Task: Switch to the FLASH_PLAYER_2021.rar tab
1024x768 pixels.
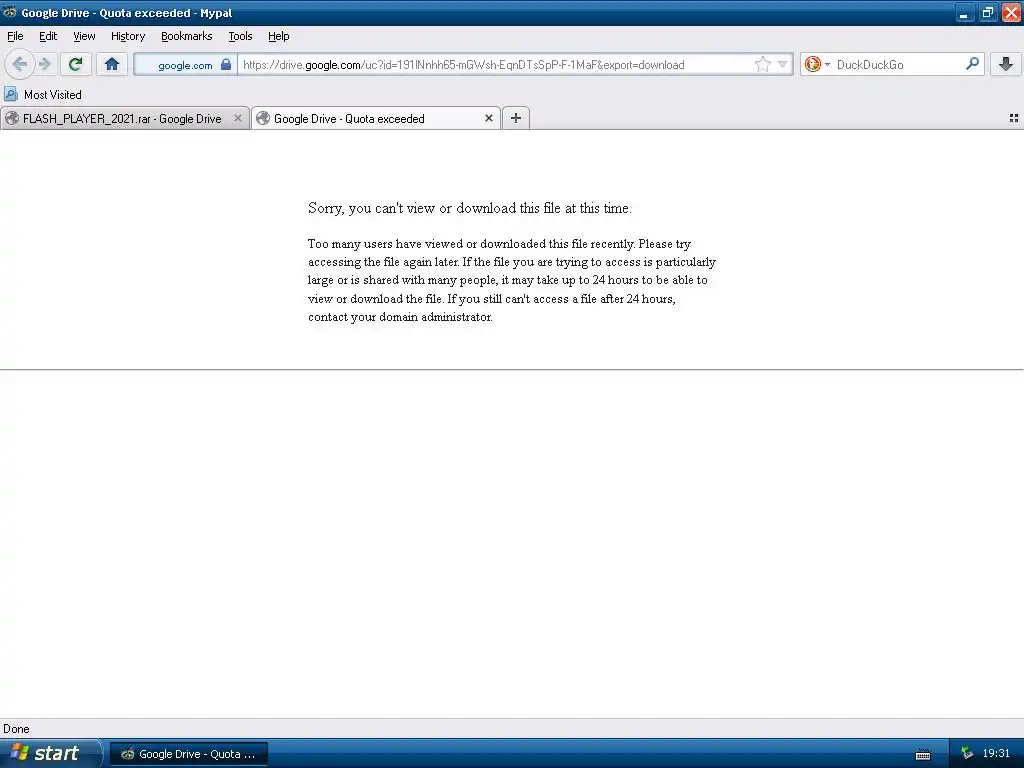Action: (122, 118)
